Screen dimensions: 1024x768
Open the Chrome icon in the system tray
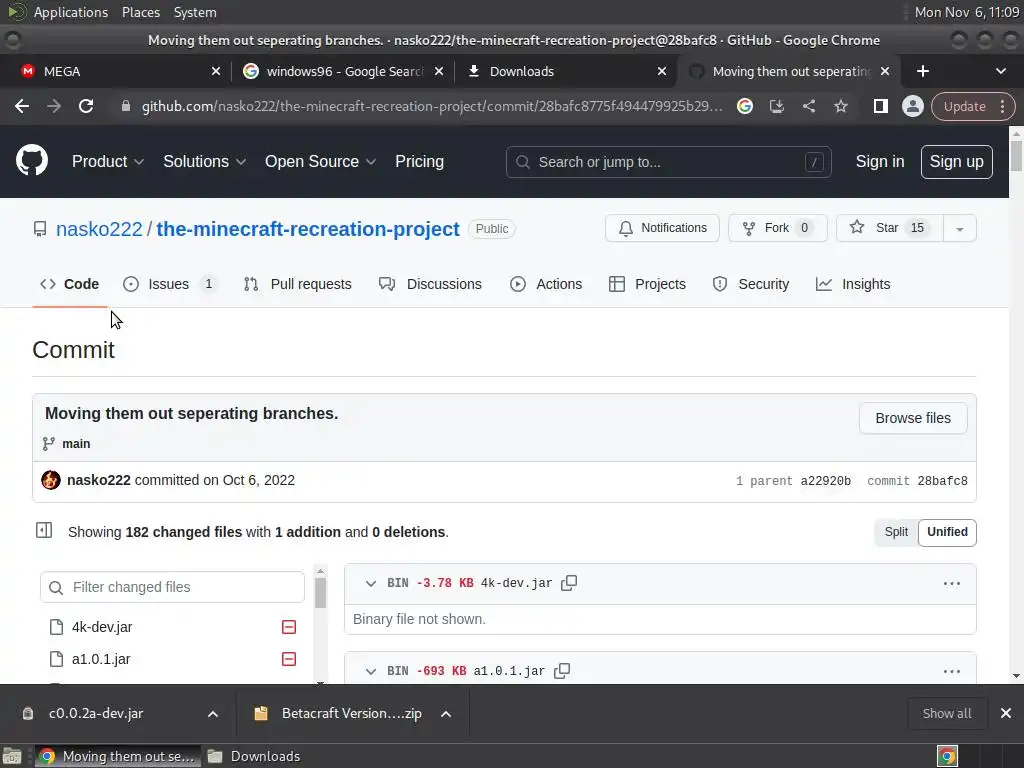(x=947, y=756)
